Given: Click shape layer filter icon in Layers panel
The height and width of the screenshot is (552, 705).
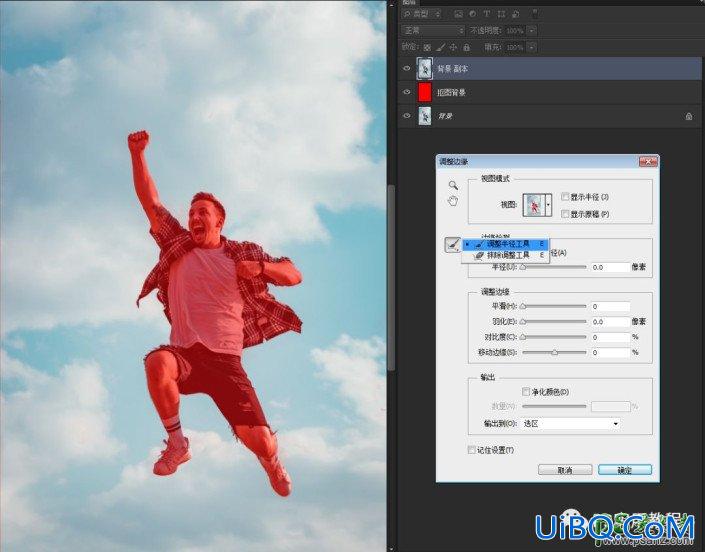Looking at the screenshot, I should (x=501, y=14).
